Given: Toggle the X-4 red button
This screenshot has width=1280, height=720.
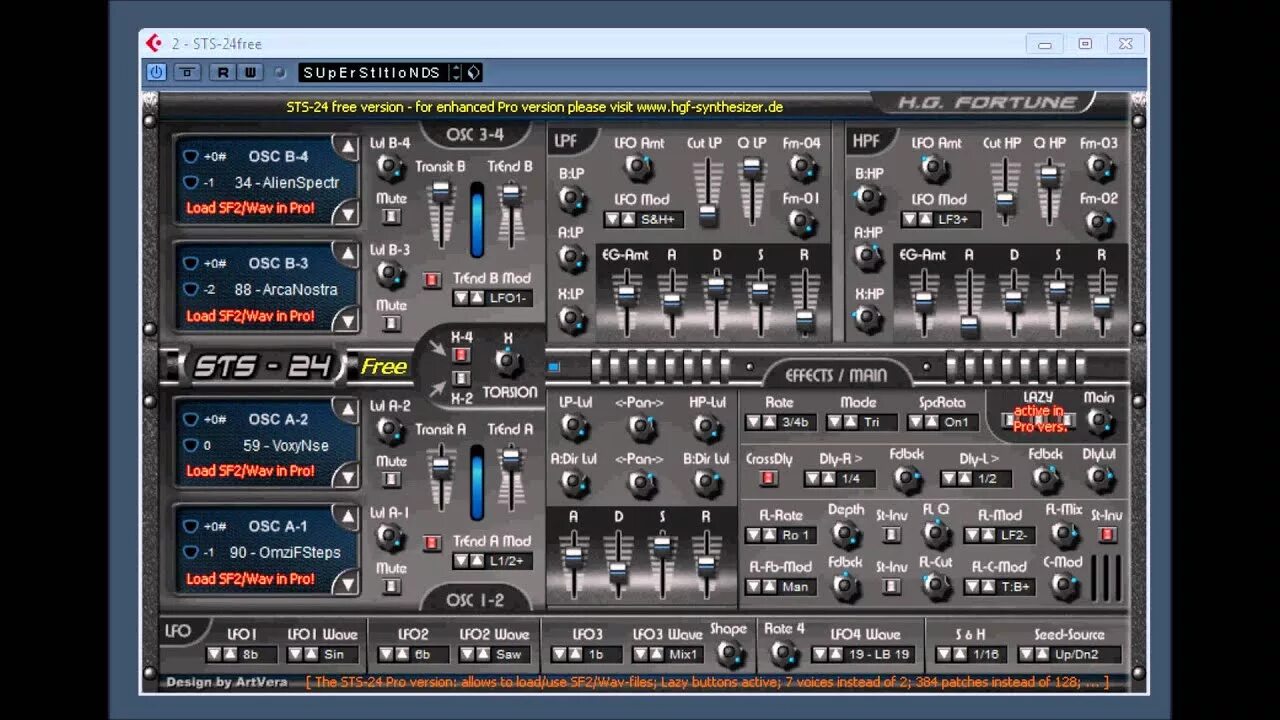Looking at the screenshot, I should tap(461, 355).
